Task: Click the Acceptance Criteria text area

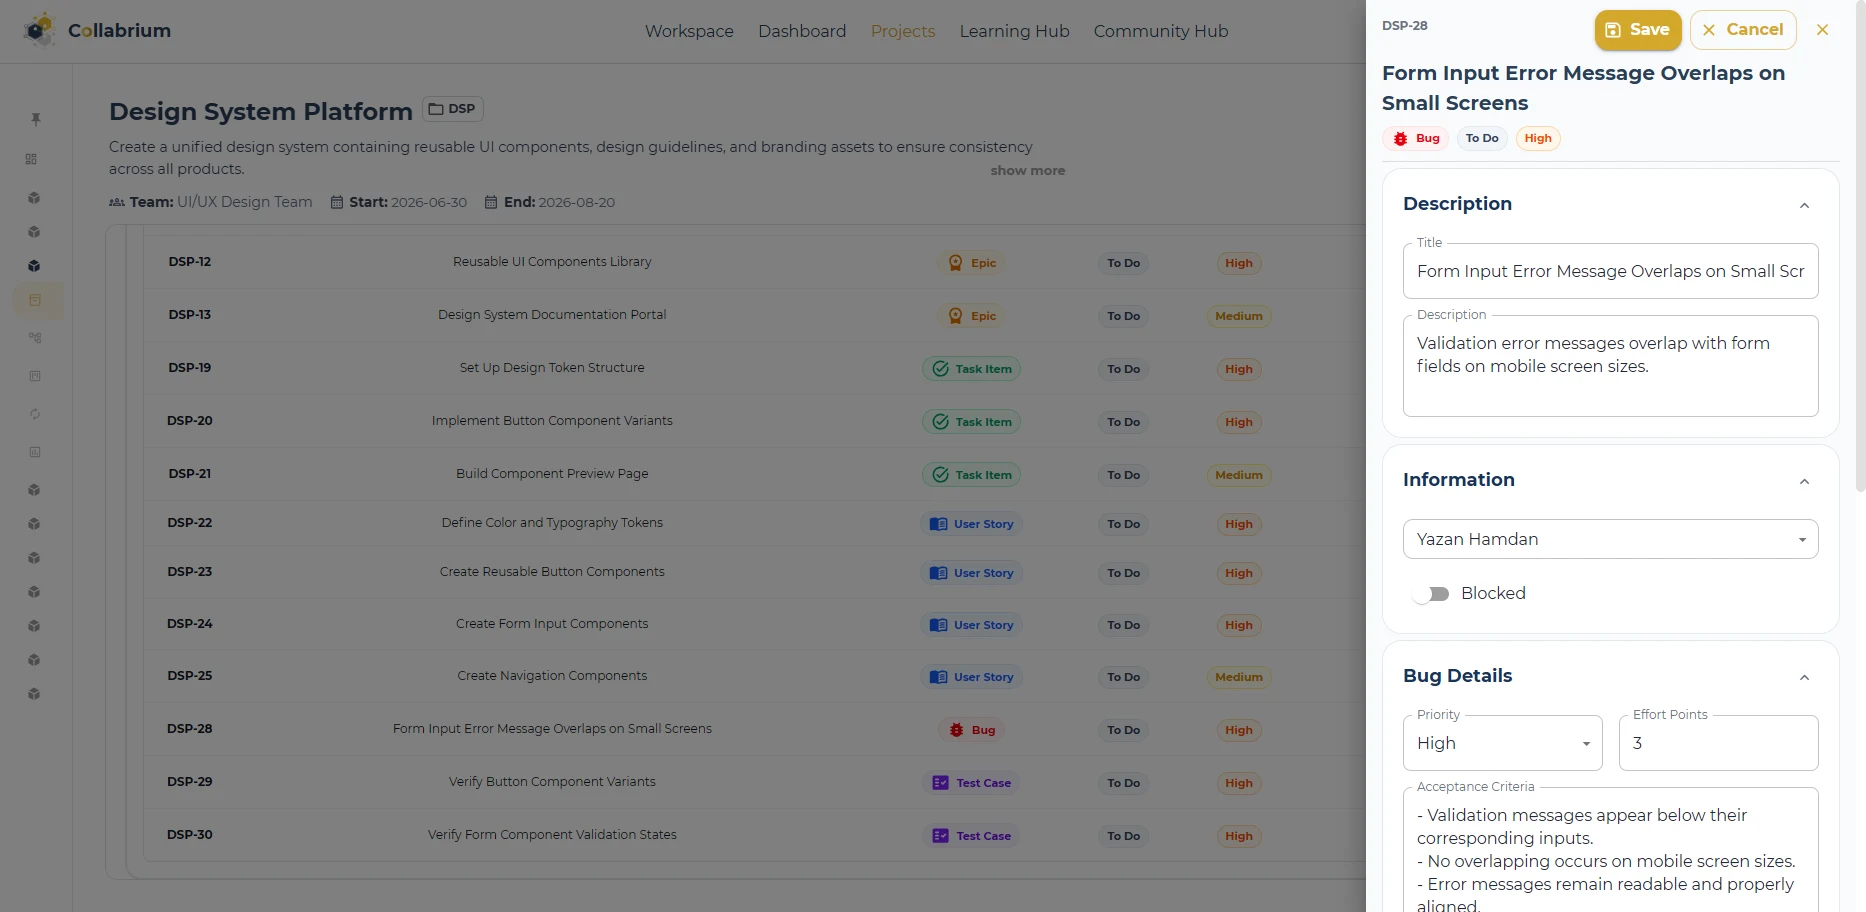Action: coord(1611,850)
